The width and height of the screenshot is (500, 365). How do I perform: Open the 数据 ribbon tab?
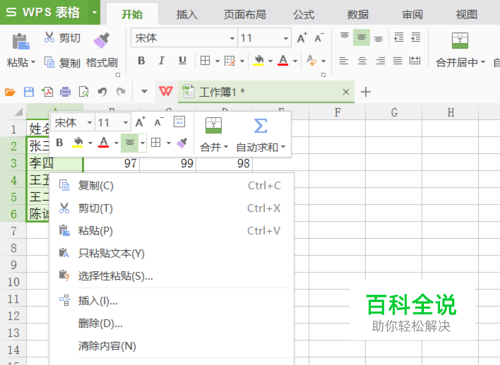358,14
